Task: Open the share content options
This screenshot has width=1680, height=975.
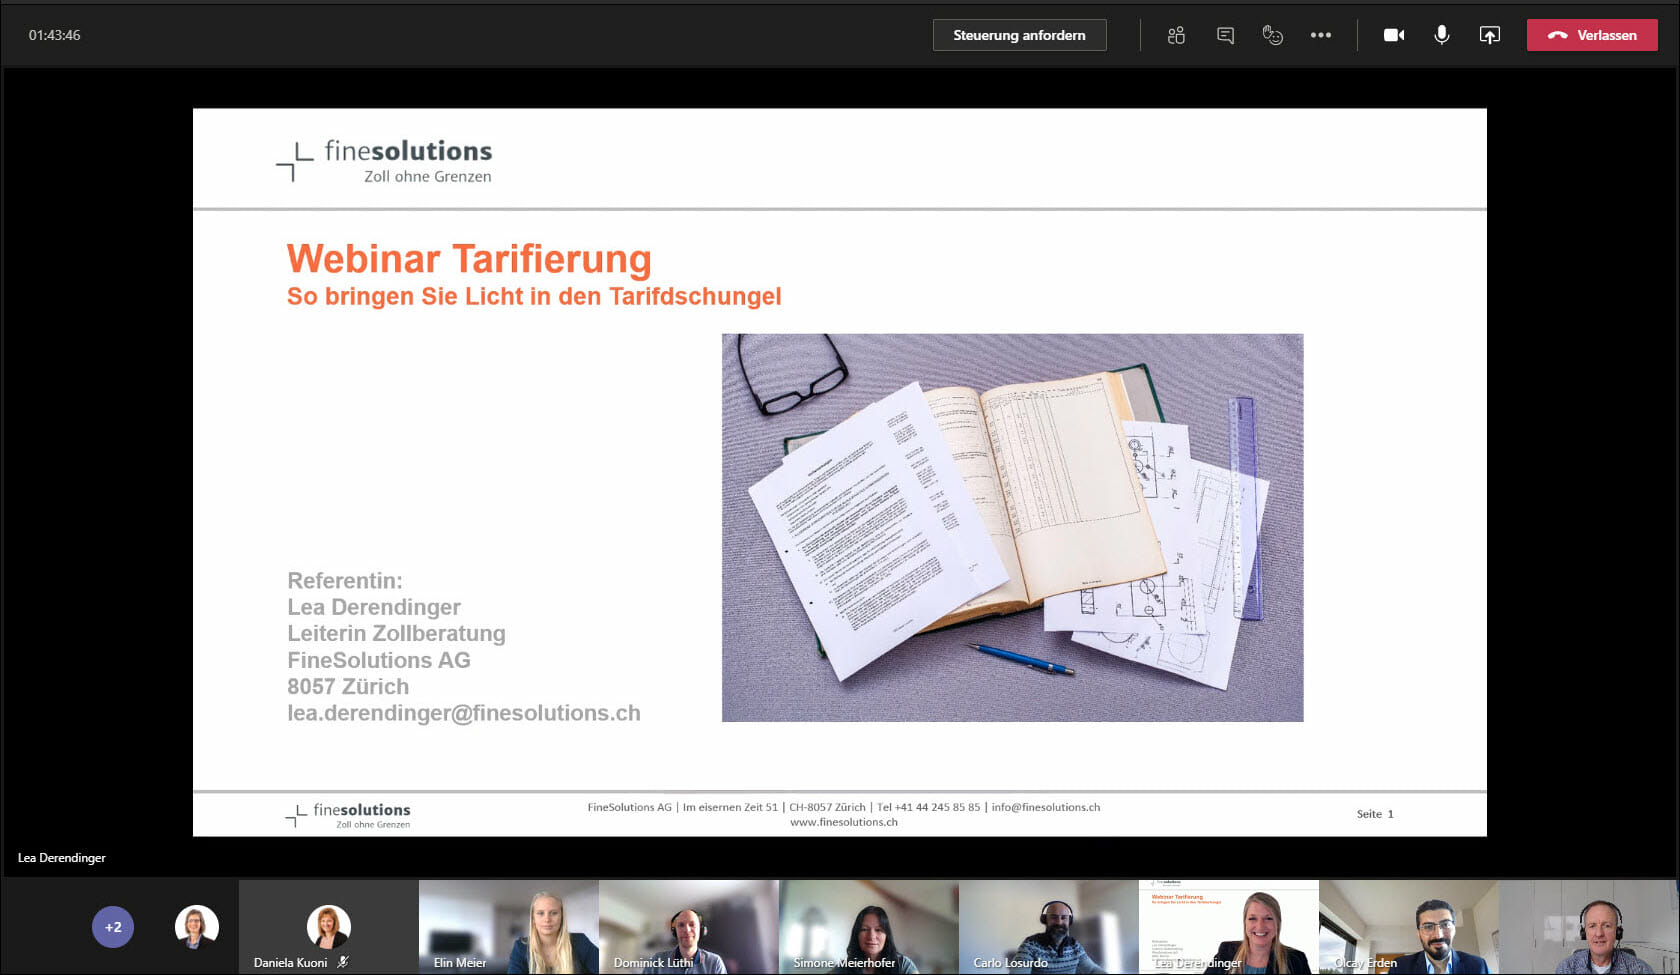Action: [x=1489, y=34]
